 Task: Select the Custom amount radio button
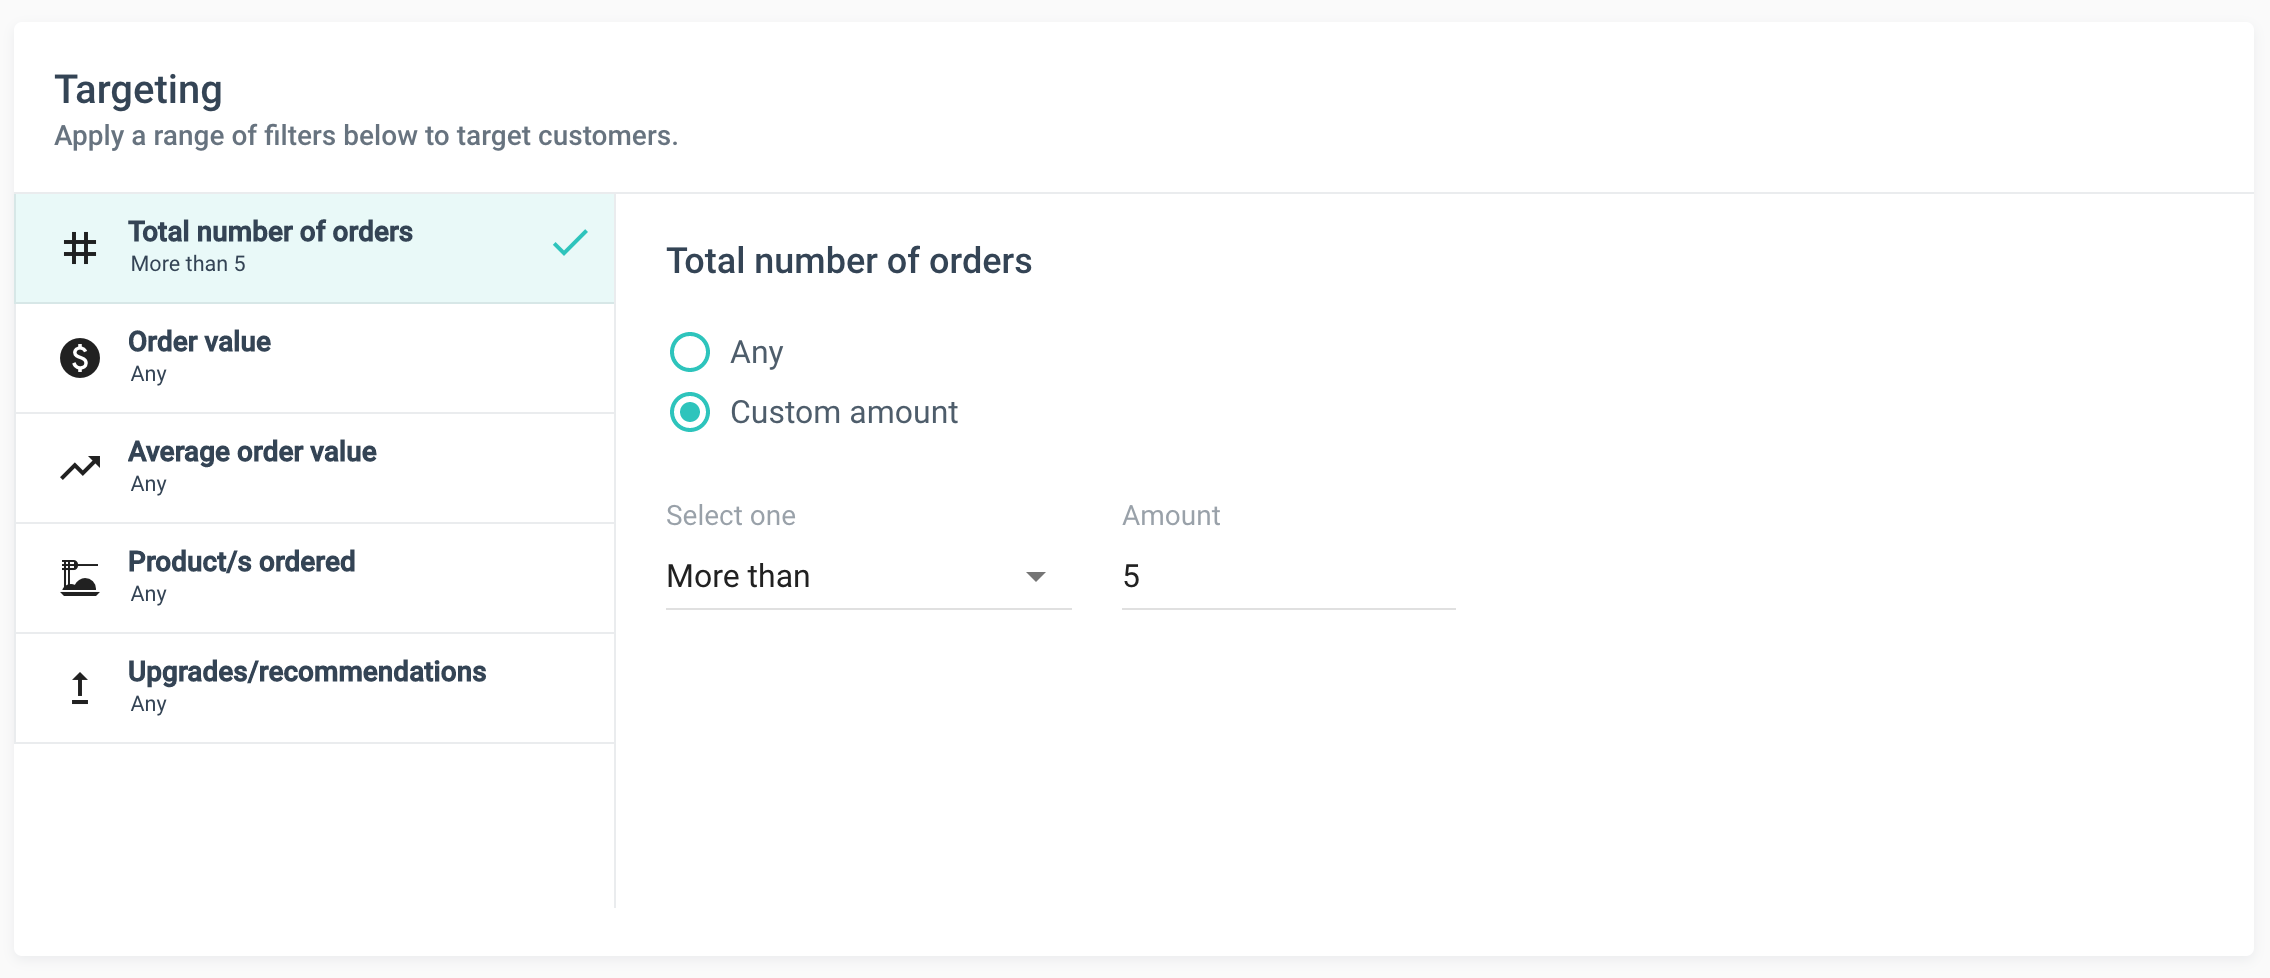coord(690,412)
